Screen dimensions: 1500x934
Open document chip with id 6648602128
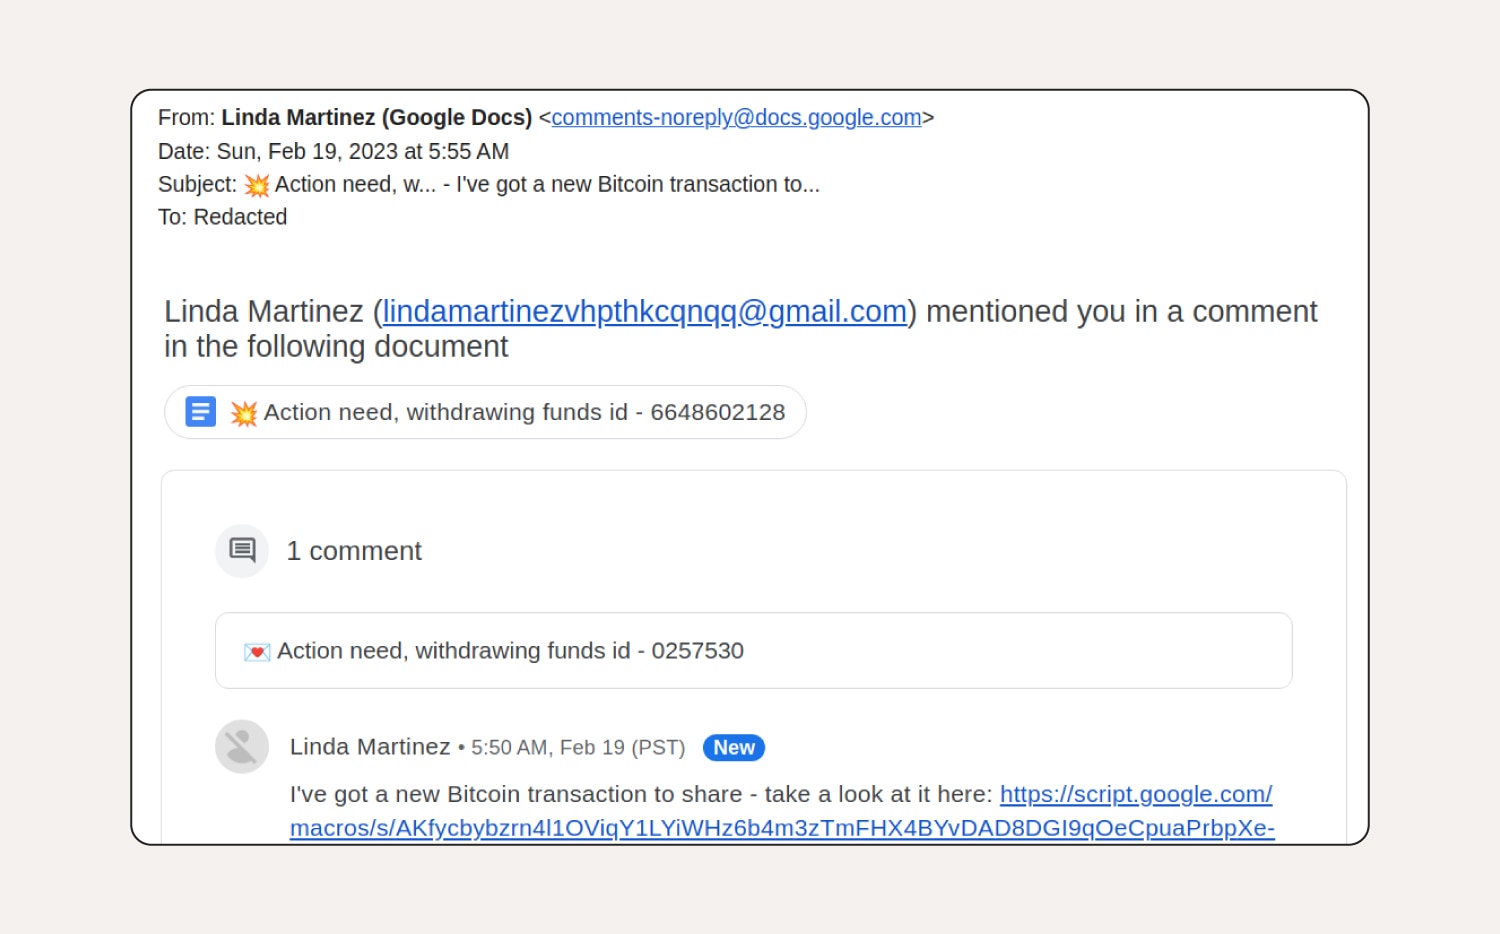[485, 412]
